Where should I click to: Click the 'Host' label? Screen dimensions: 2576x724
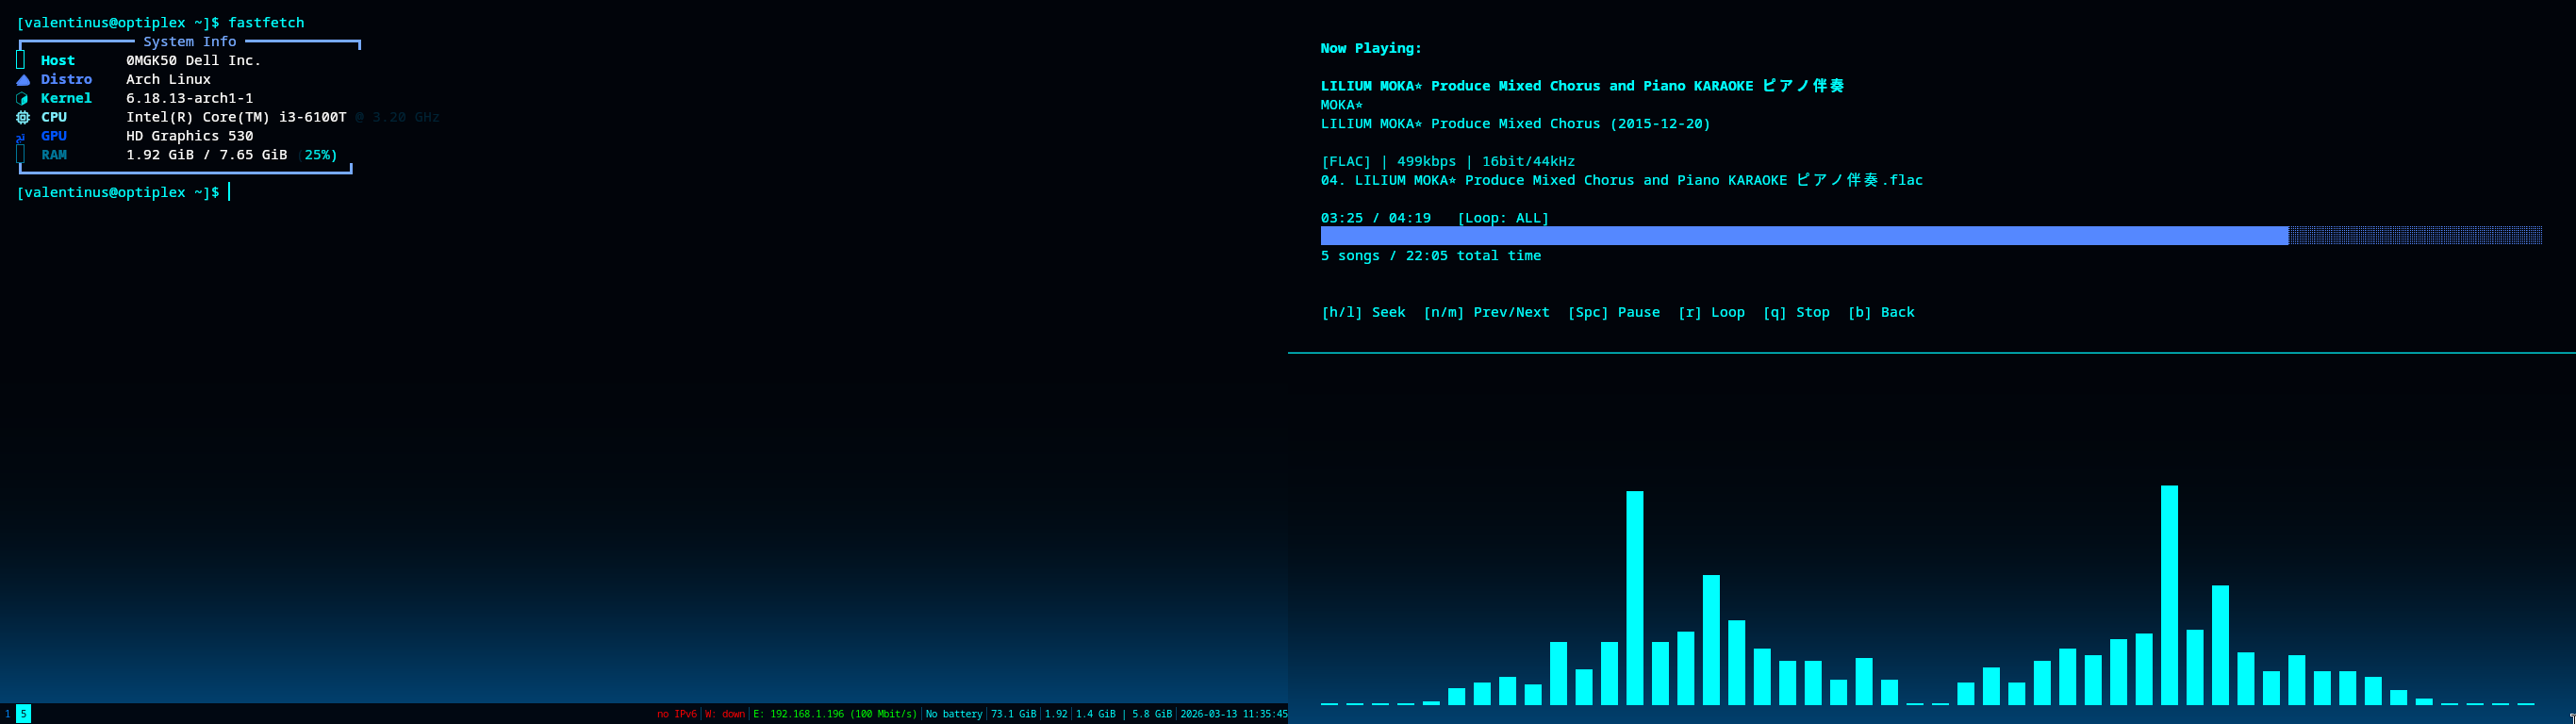tap(58, 61)
